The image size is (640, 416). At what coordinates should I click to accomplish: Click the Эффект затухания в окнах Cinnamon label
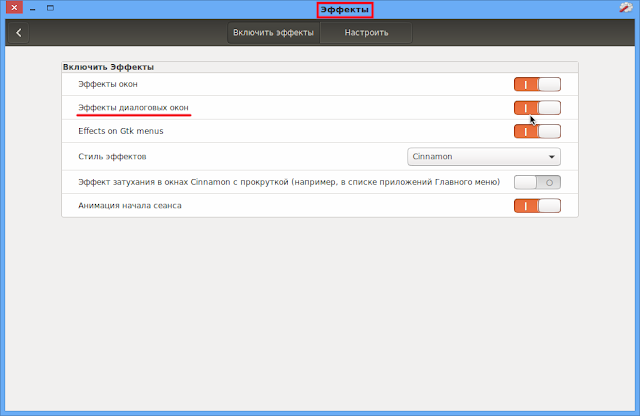coord(289,182)
